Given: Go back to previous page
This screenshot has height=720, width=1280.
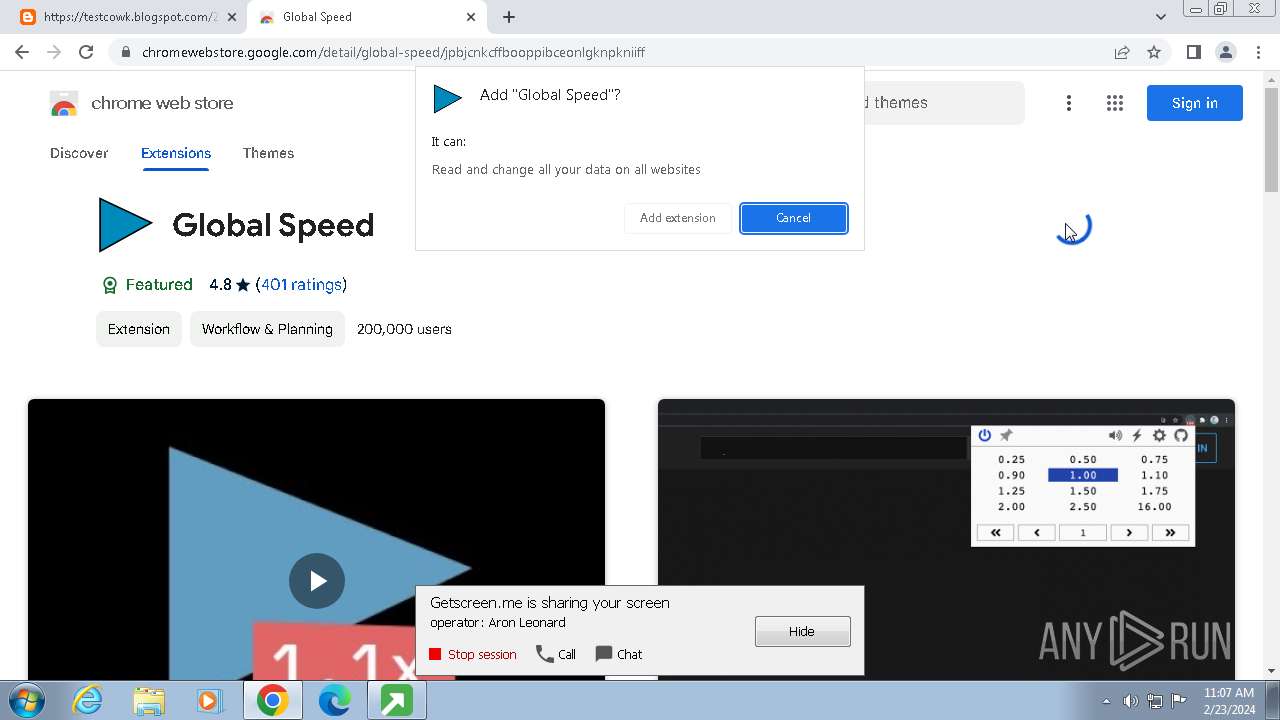Looking at the screenshot, I should tap(22, 52).
